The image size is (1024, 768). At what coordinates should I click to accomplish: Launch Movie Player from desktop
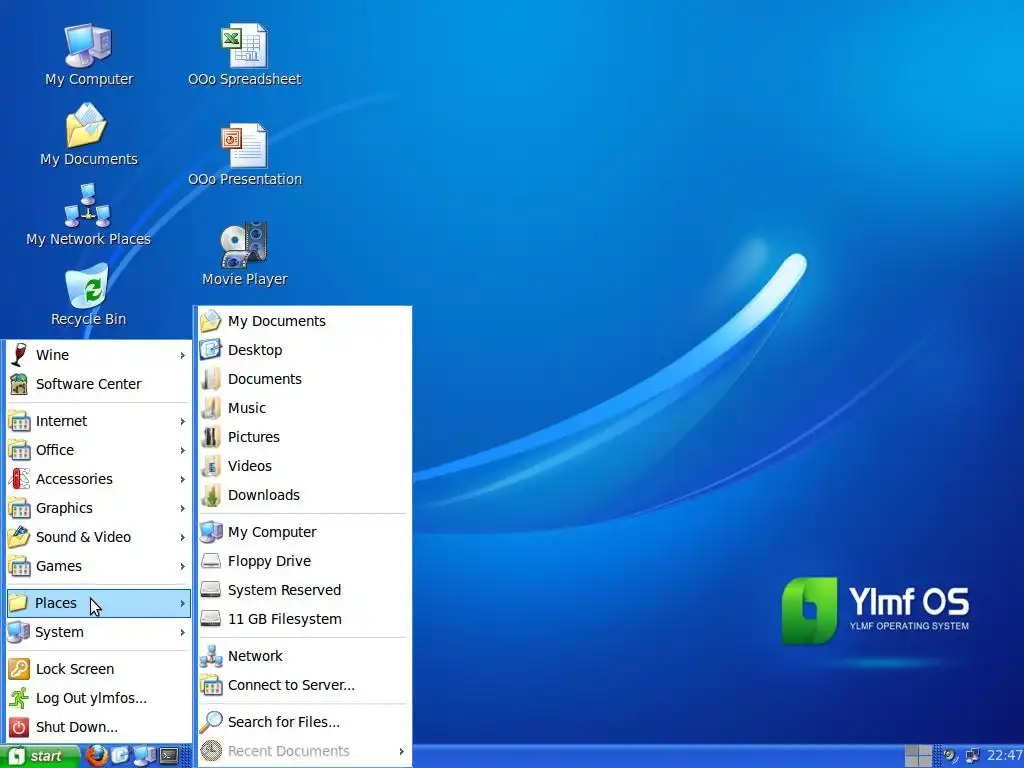pyautogui.click(x=244, y=255)
